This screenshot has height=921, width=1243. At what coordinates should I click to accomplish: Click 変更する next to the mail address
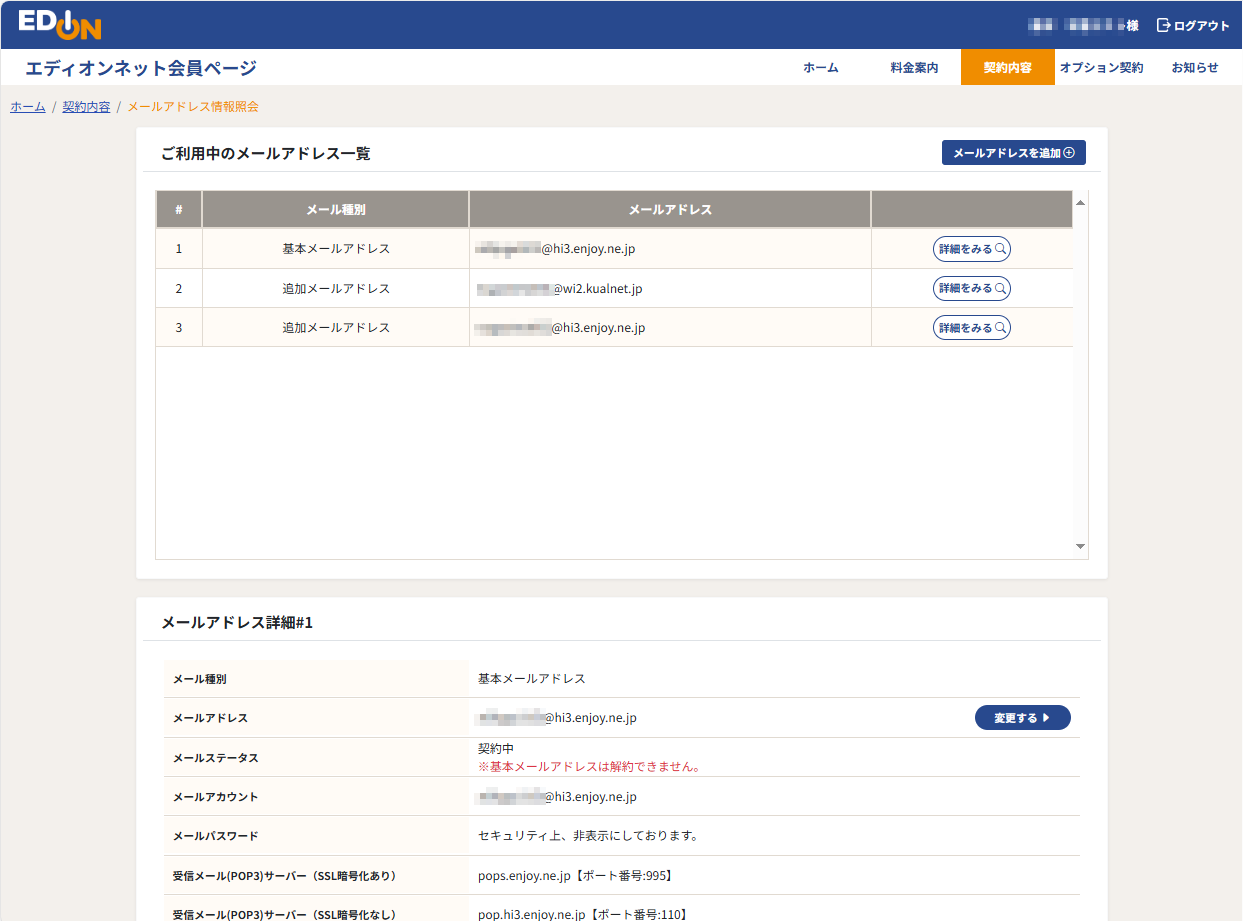click(1022, 717)
